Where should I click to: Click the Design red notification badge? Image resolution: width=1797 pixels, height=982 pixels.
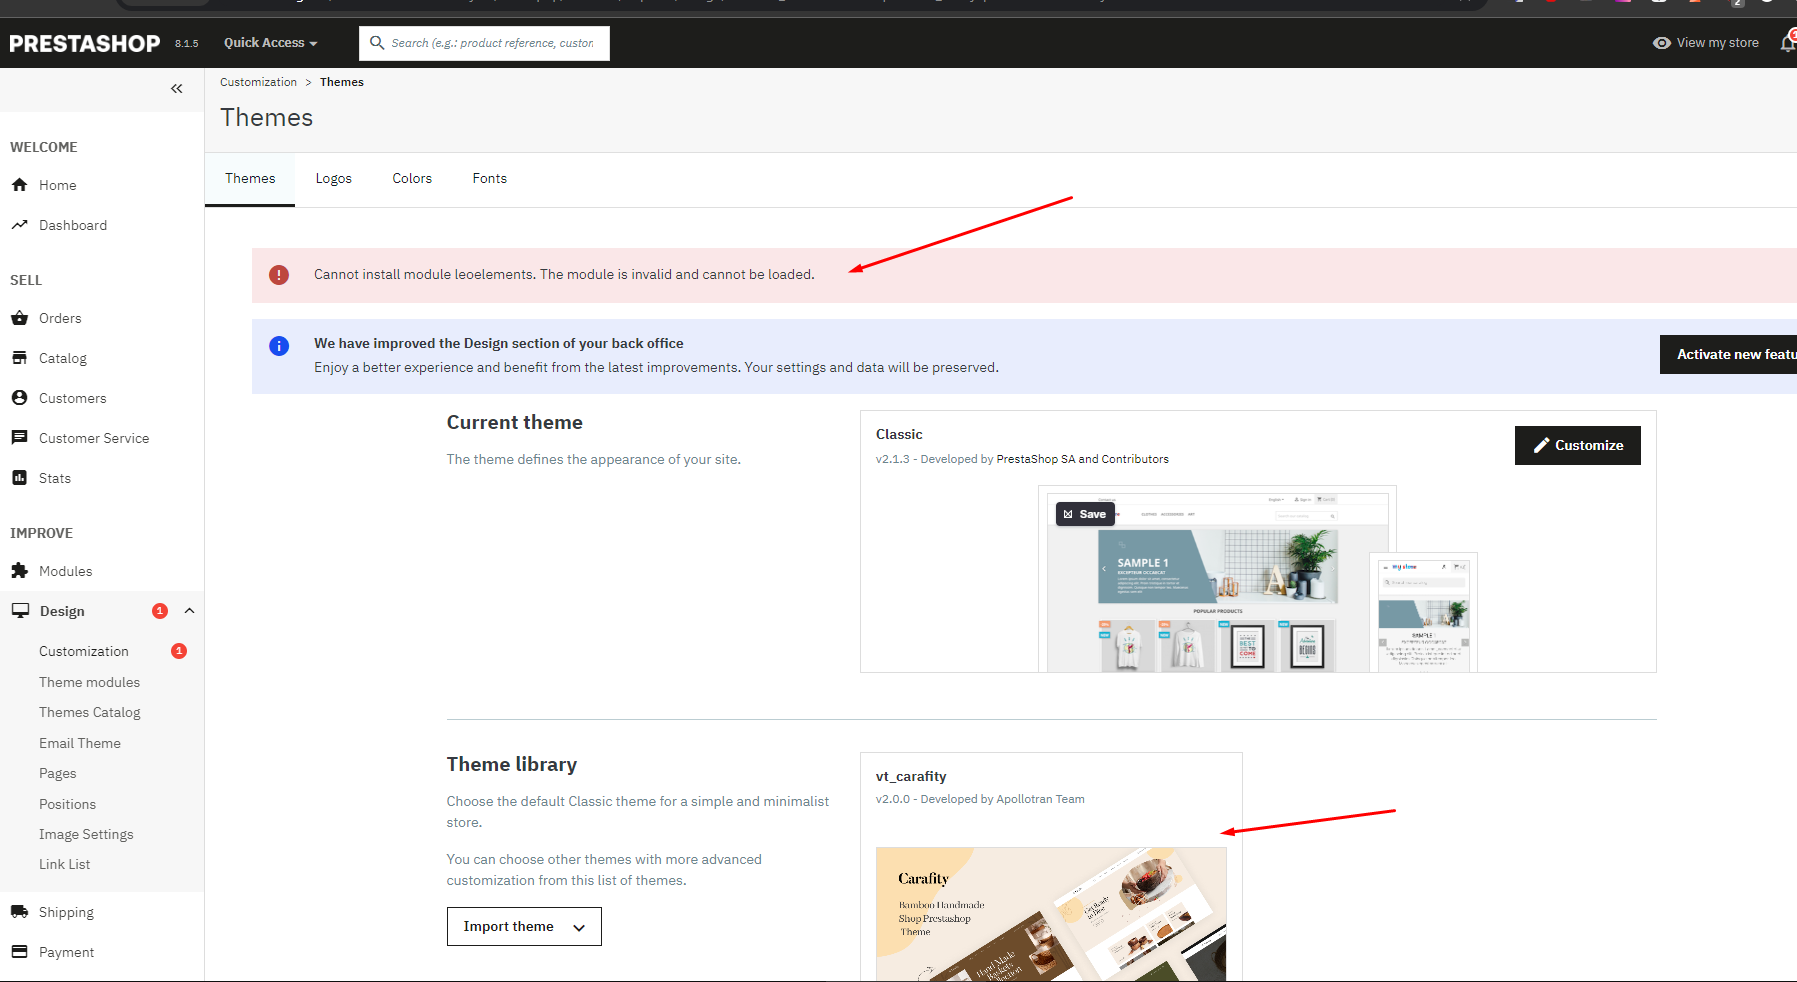click(x=160, y=611)
